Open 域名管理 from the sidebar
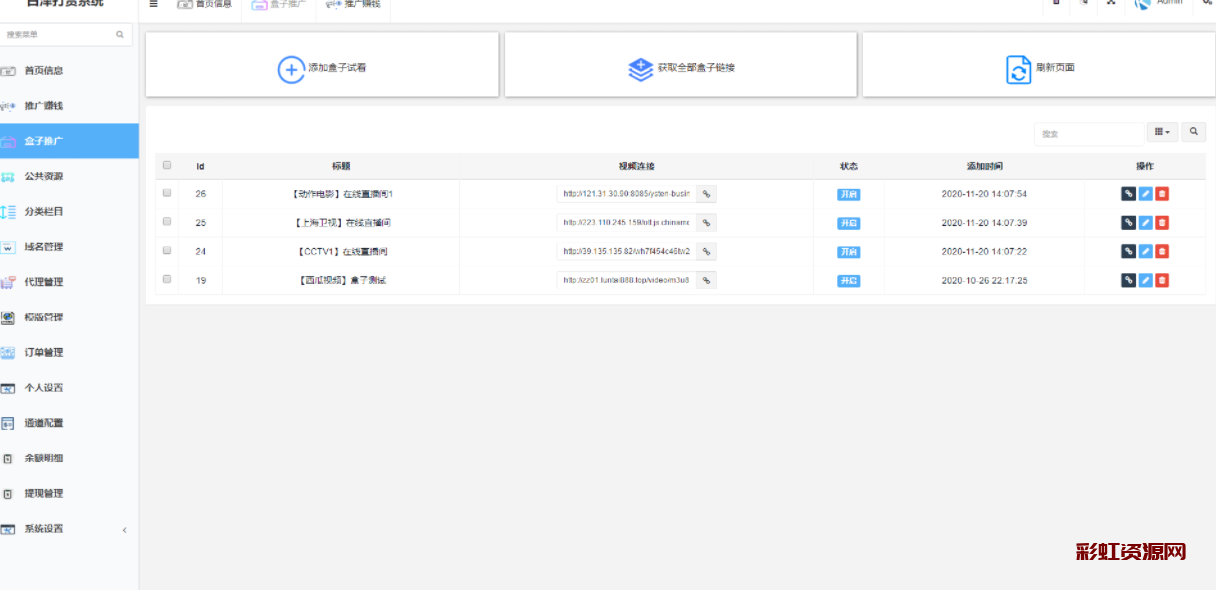This screenshot has width=1216, height=590. (x=43, y=247)
